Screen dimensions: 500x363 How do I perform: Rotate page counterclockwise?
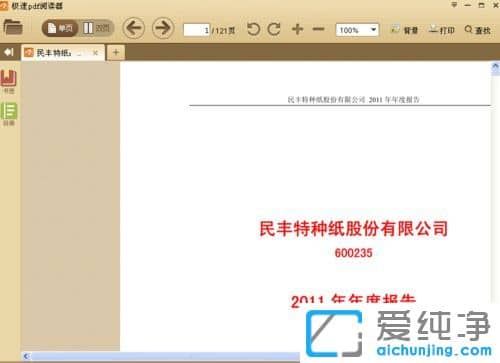coord(253,29)
